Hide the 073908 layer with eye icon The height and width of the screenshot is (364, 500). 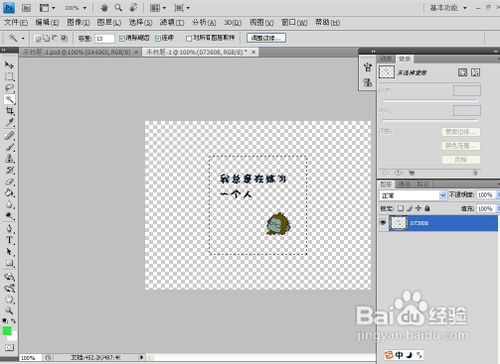point(383,222)
